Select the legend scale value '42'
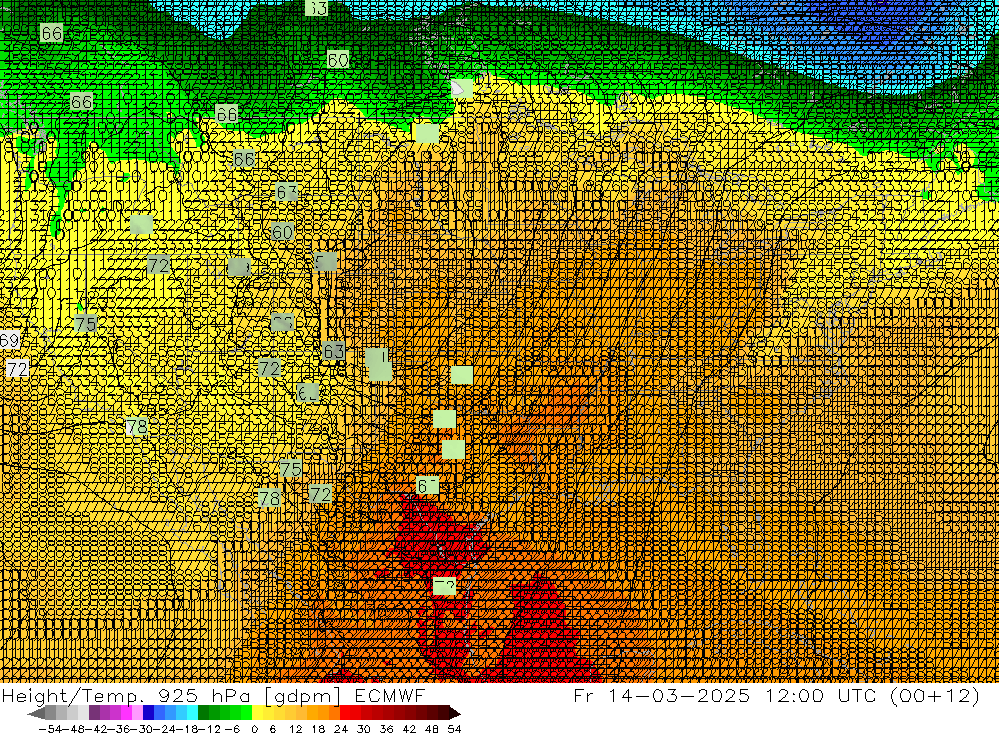The width and height of the screenshot is (1000, 733). [409, 729]
